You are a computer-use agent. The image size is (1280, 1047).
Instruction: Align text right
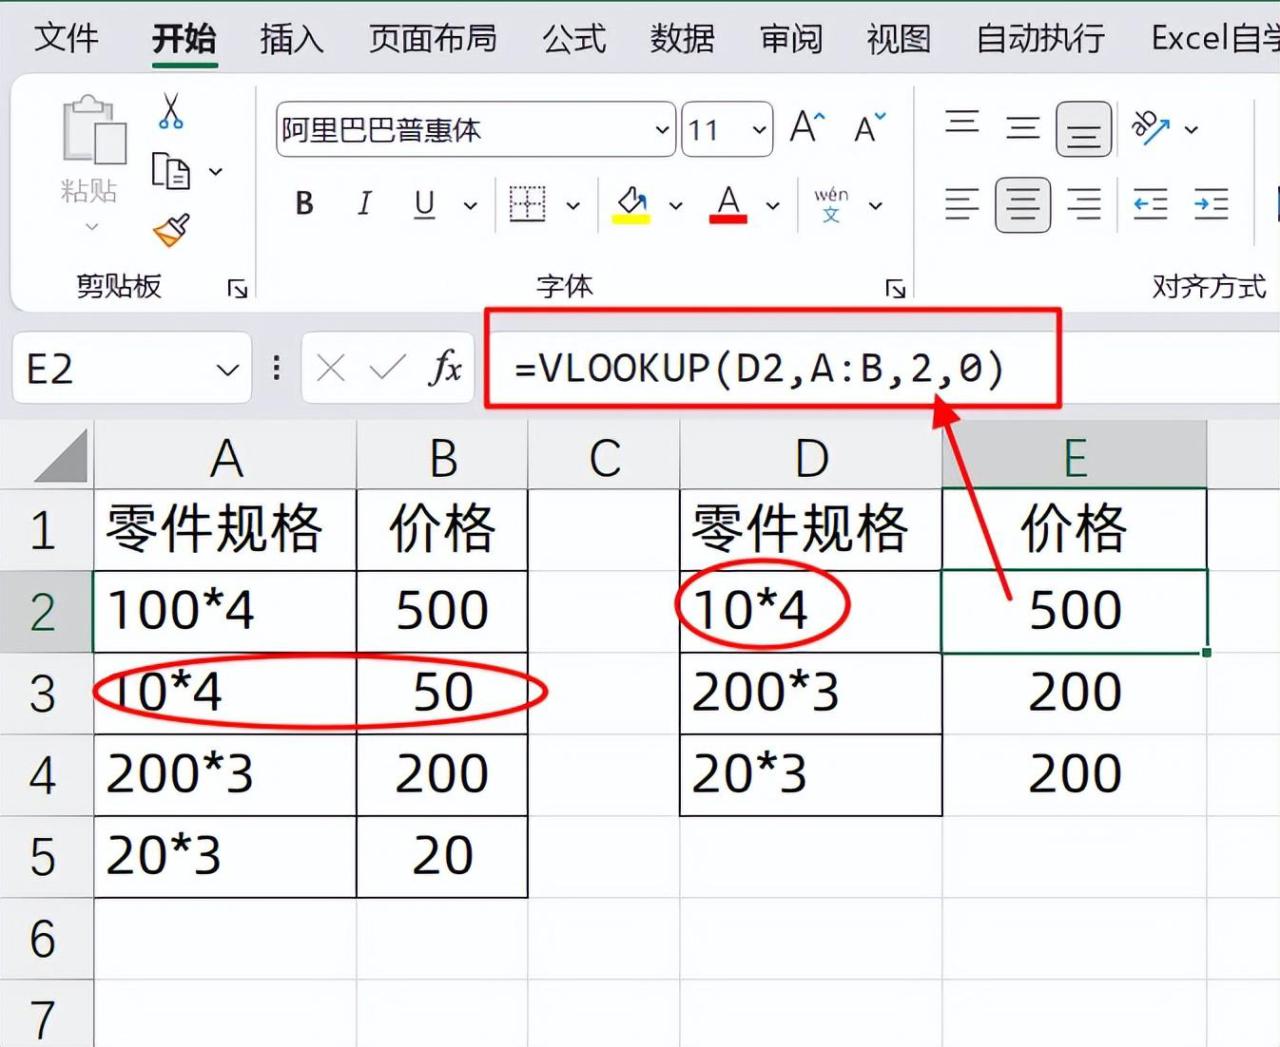[1084, 204]
